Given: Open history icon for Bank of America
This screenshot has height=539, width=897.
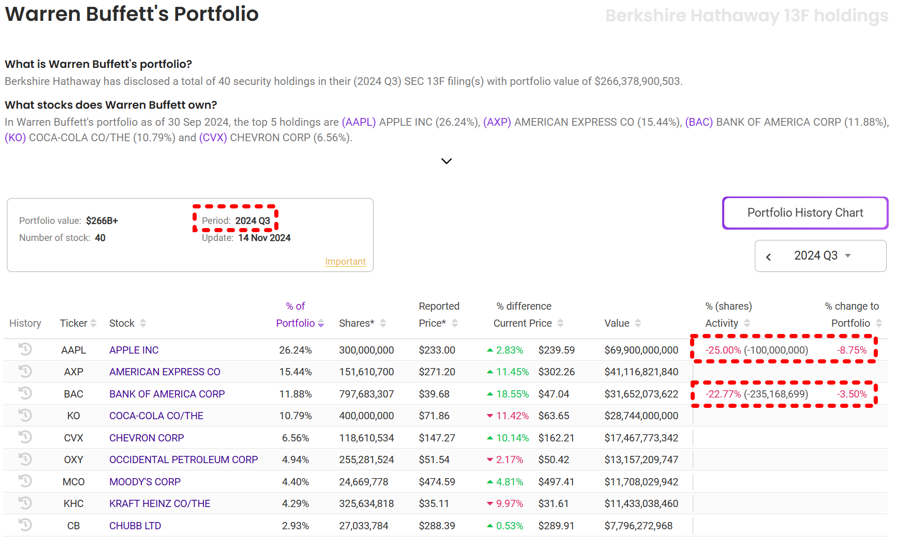Looking at the screenshot, I should coord(25,394).
